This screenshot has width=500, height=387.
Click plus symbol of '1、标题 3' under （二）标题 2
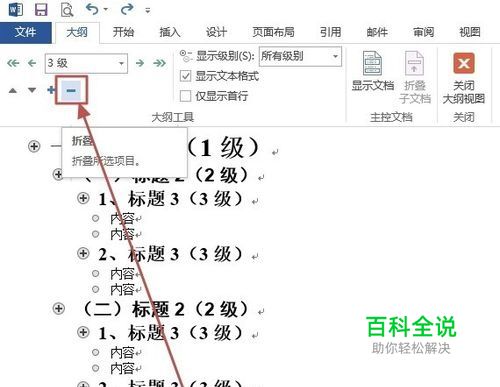[83, 332]
